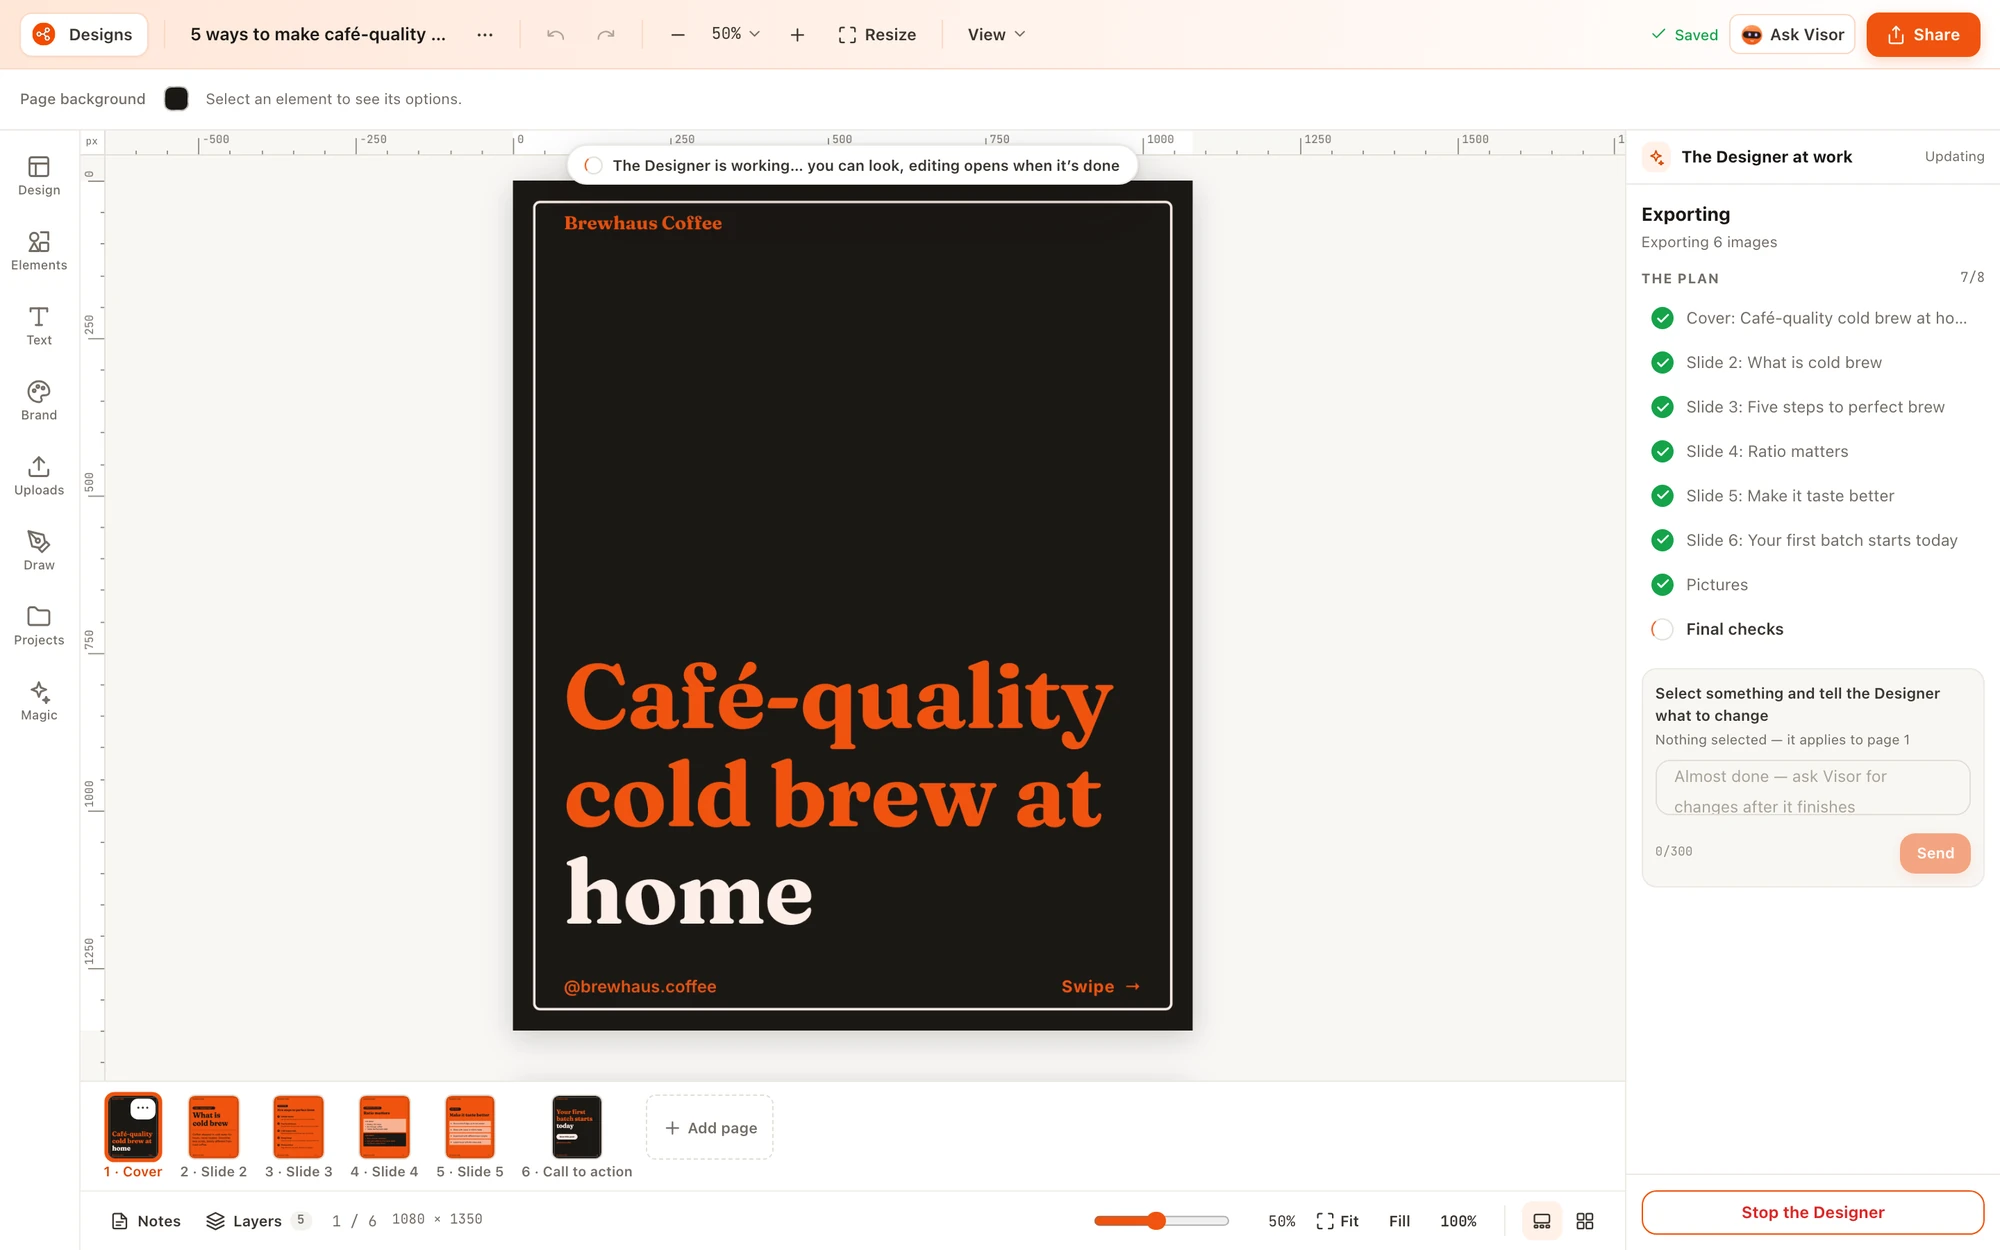Click the Resize tool
Image resolution: width=2000 pixels, height=1250 pixels.
[x=877, y=35]
